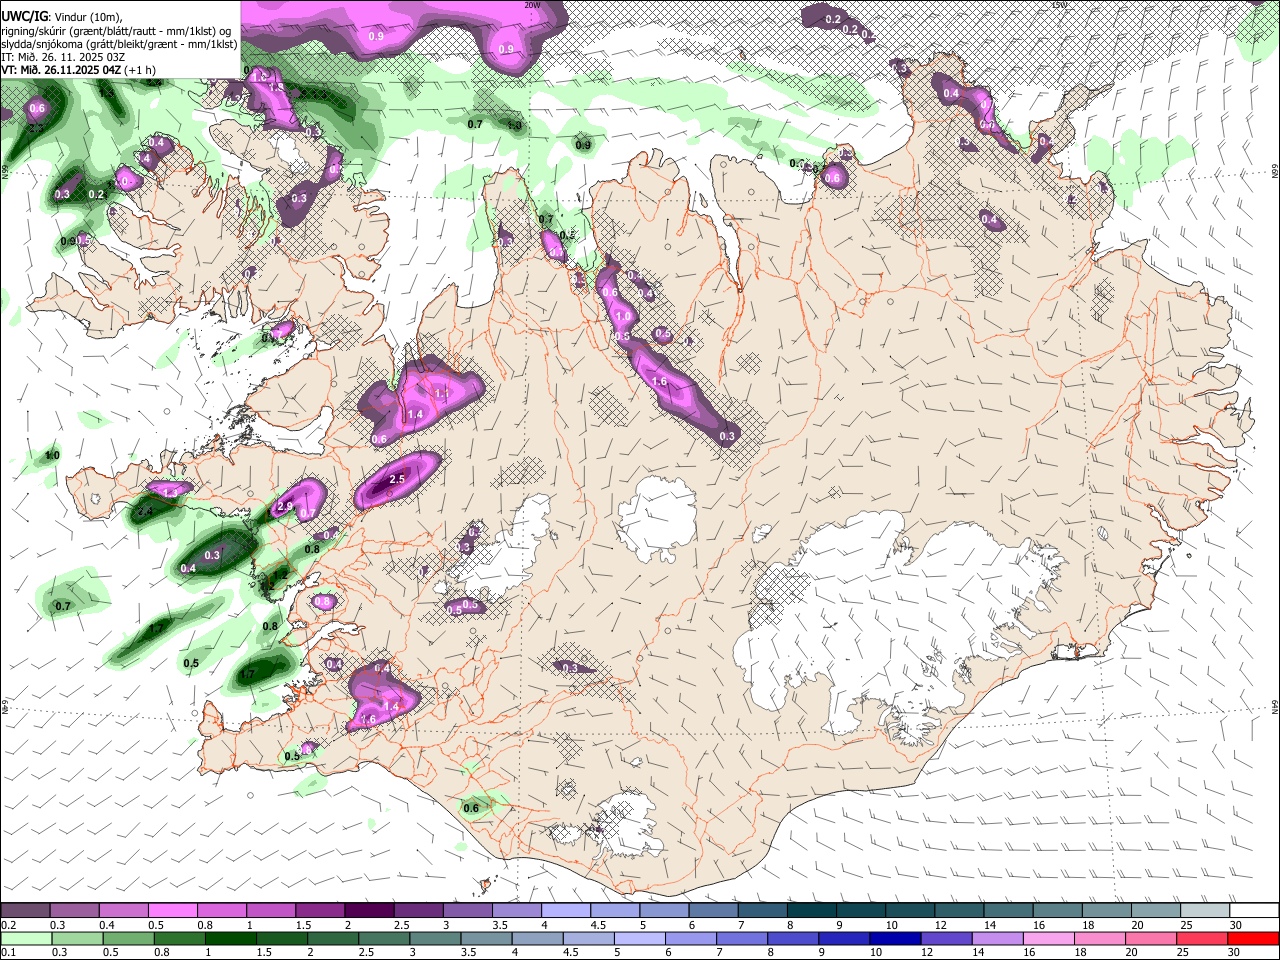Click the '64N' latitude label at right edge
The width and height of the screenshot is (1280, 960).
point(1274,706)
